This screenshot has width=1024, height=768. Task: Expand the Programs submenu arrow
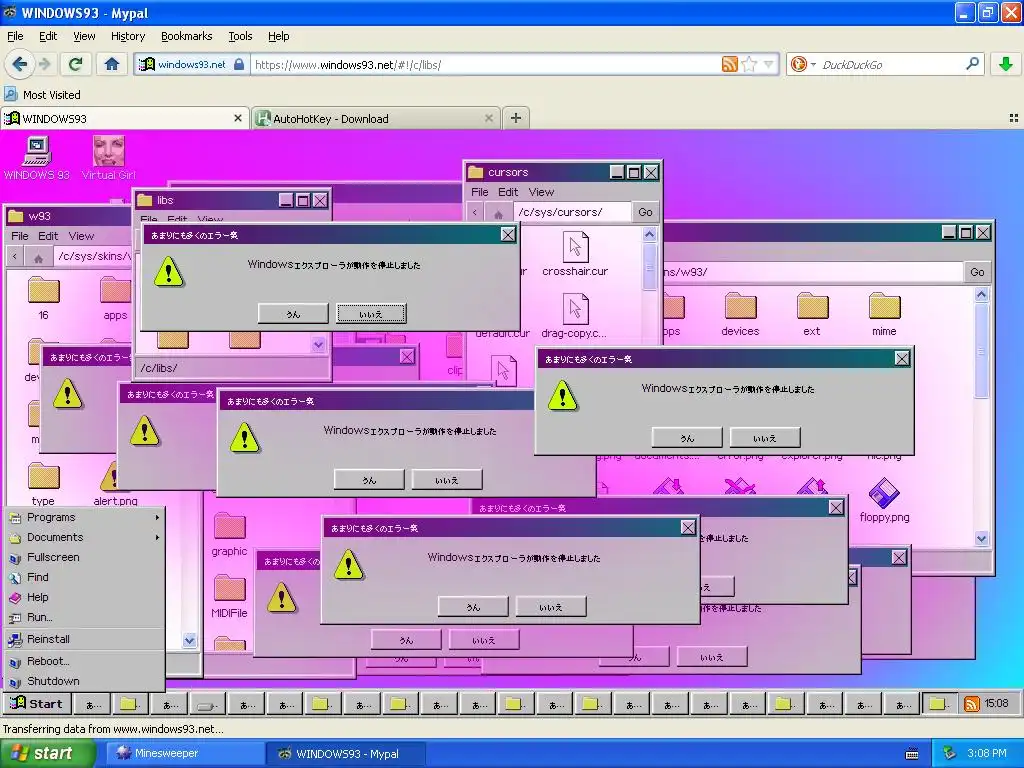pyautogui.click(x=157, y=517)
